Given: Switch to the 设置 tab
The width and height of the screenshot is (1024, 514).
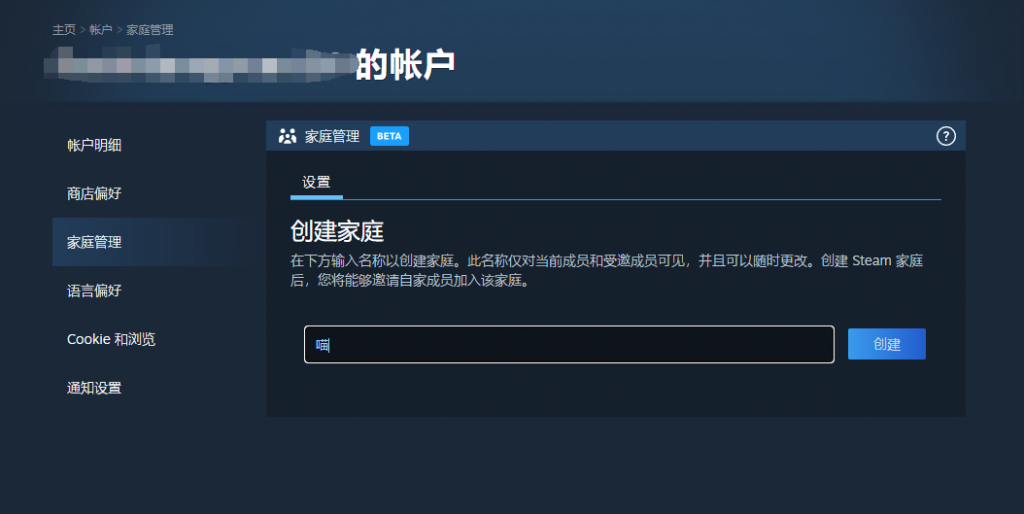Looking at the screenshot, I should click(316, 183).
